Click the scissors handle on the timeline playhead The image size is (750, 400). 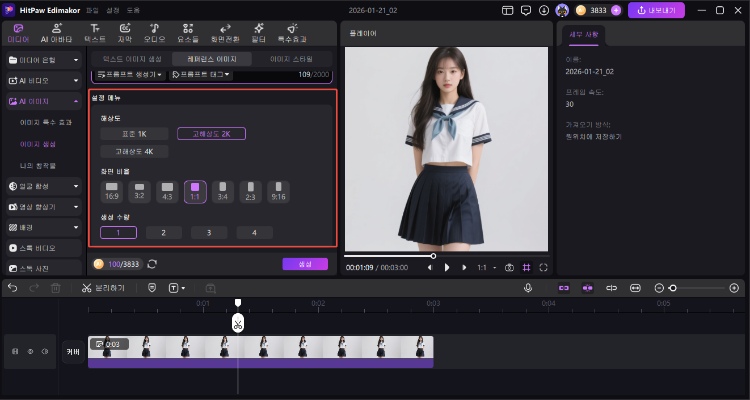[238, 323]
